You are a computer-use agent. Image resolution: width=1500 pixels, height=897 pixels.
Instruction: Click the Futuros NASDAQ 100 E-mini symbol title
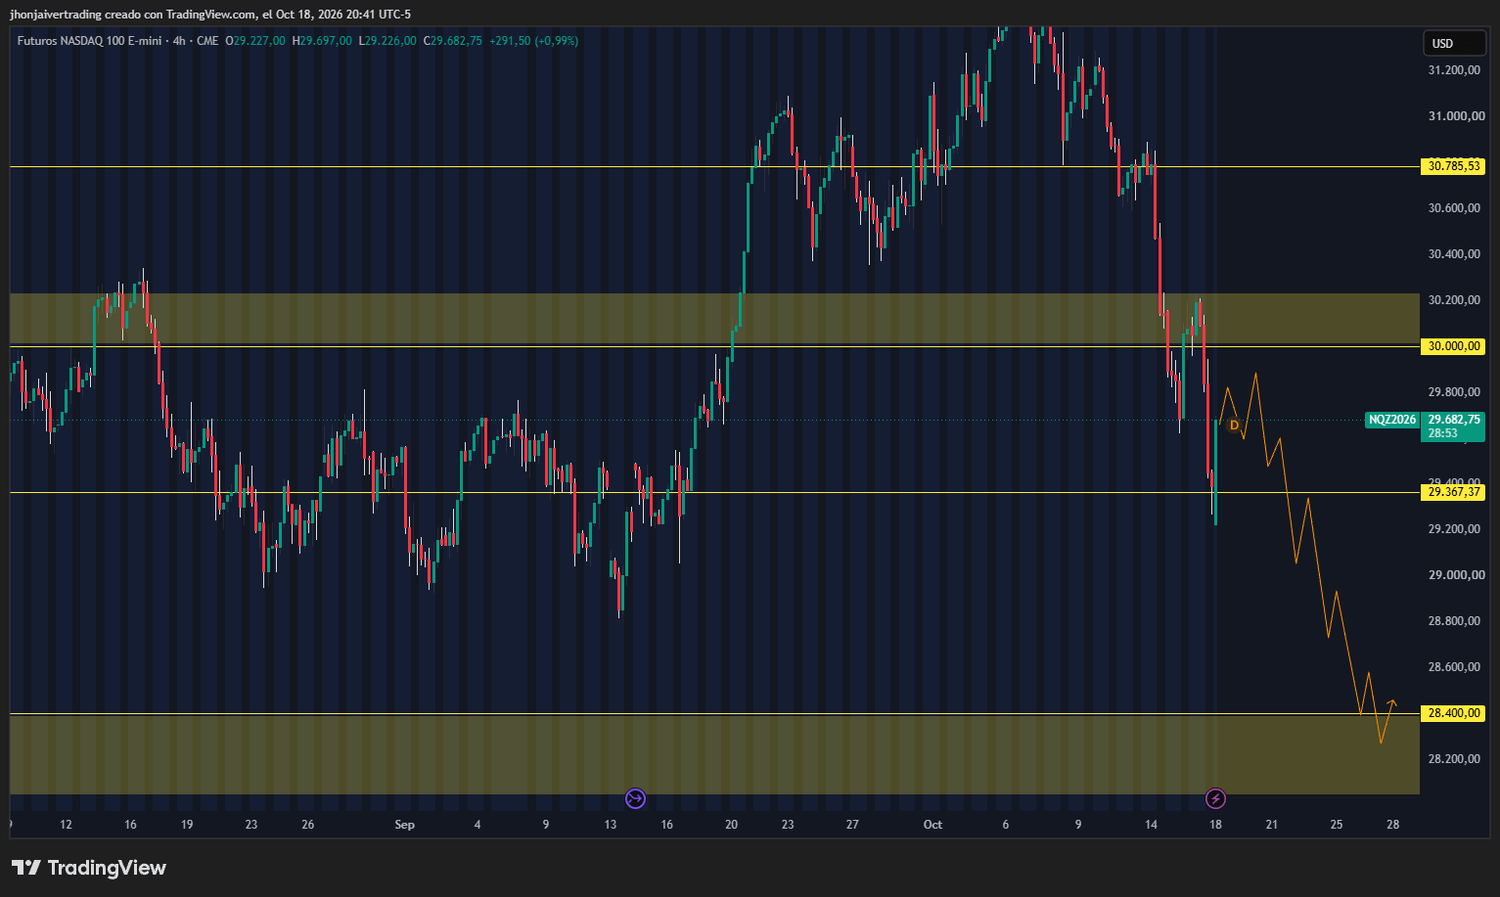point(91,41)
